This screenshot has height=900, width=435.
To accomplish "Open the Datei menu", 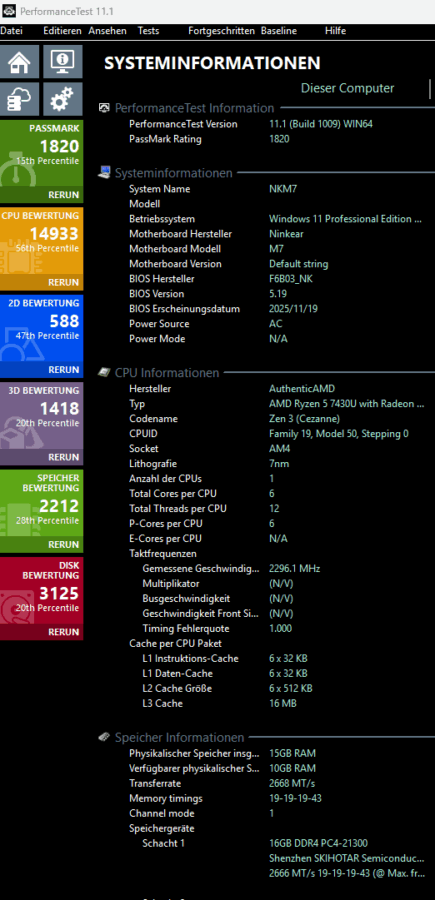I will (x=11, y=31).
